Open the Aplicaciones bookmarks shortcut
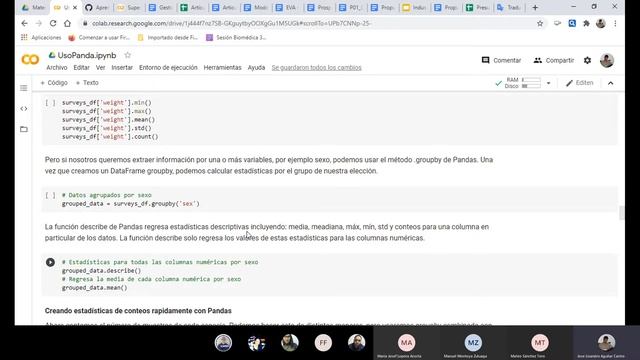This screenshot has height=360, width=640. (x=41, y=38)
